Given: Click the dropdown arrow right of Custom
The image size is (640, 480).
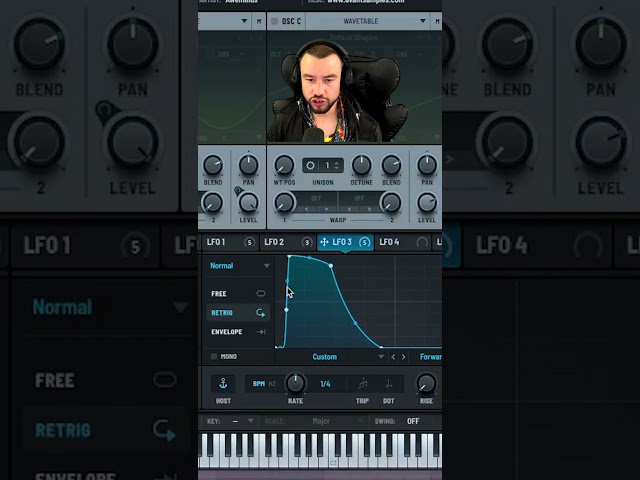Looking at the screenshot, I should (x=381, y=357).
